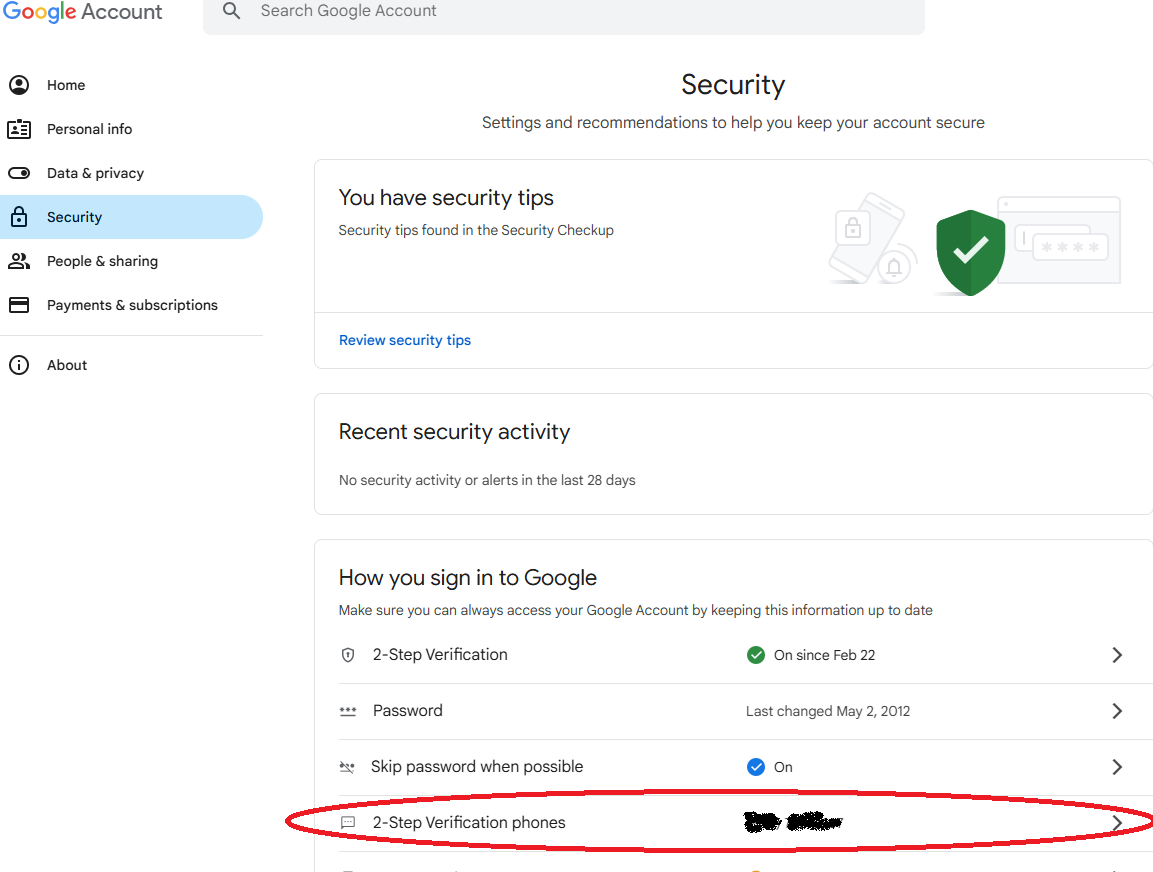The height and width of the screenshot is (872, 1153).
Task: Open Payments & subscriptions menu item
Action: pyautogui.click(x=131, y=305)
